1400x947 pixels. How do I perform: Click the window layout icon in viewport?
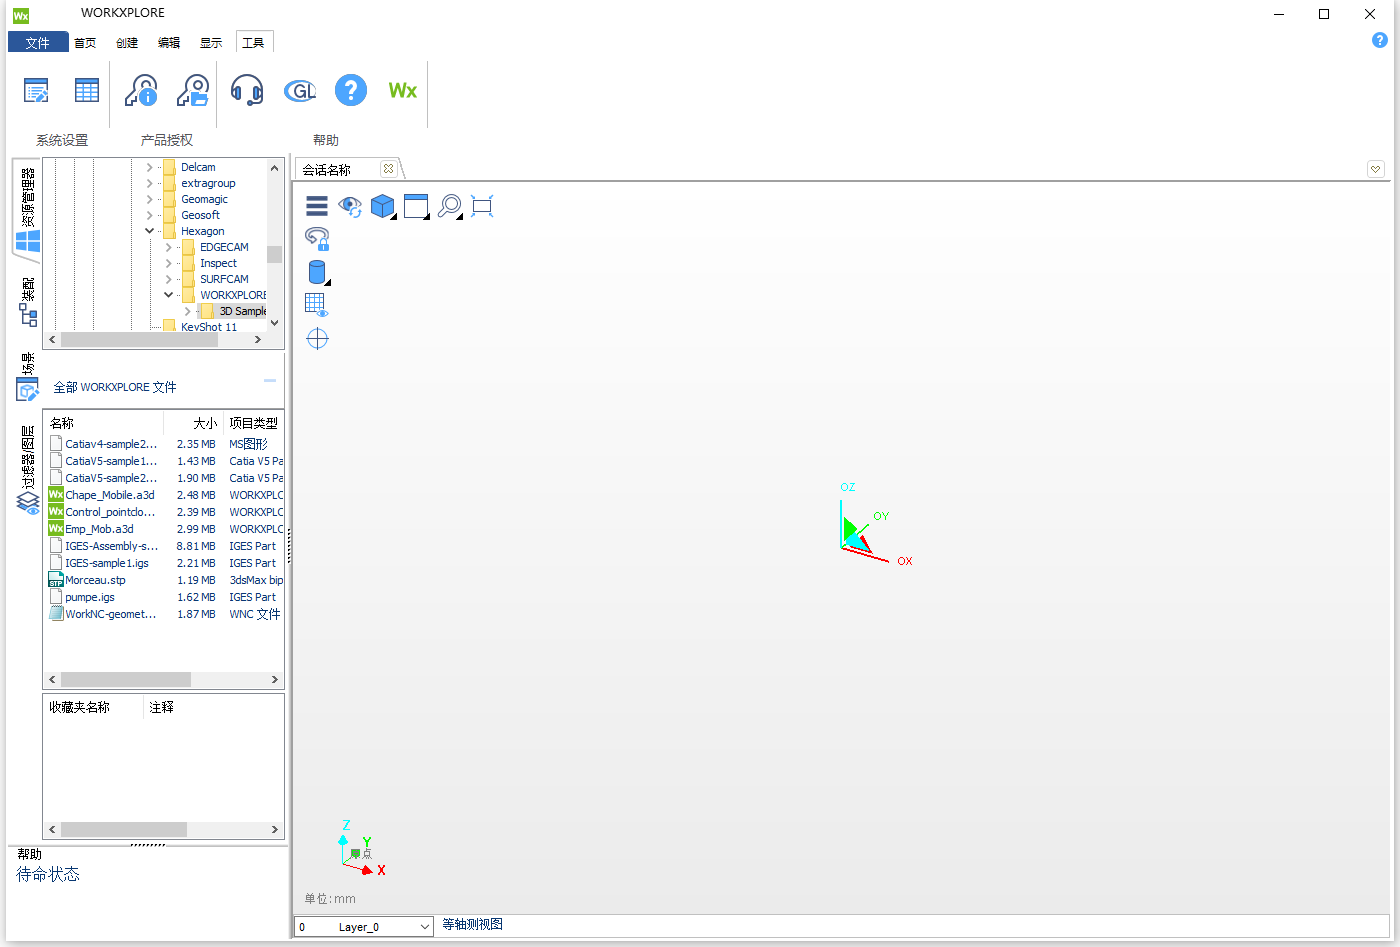coord(416,206)
